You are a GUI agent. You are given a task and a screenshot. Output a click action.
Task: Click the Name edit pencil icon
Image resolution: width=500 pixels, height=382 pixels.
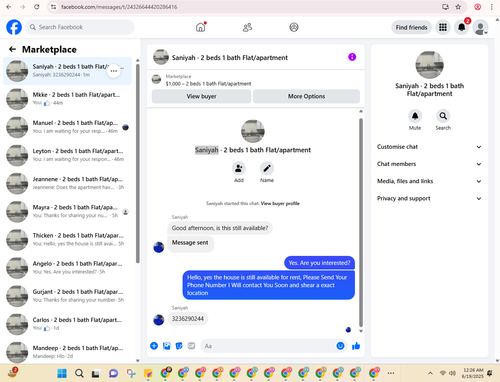(267, 168)
